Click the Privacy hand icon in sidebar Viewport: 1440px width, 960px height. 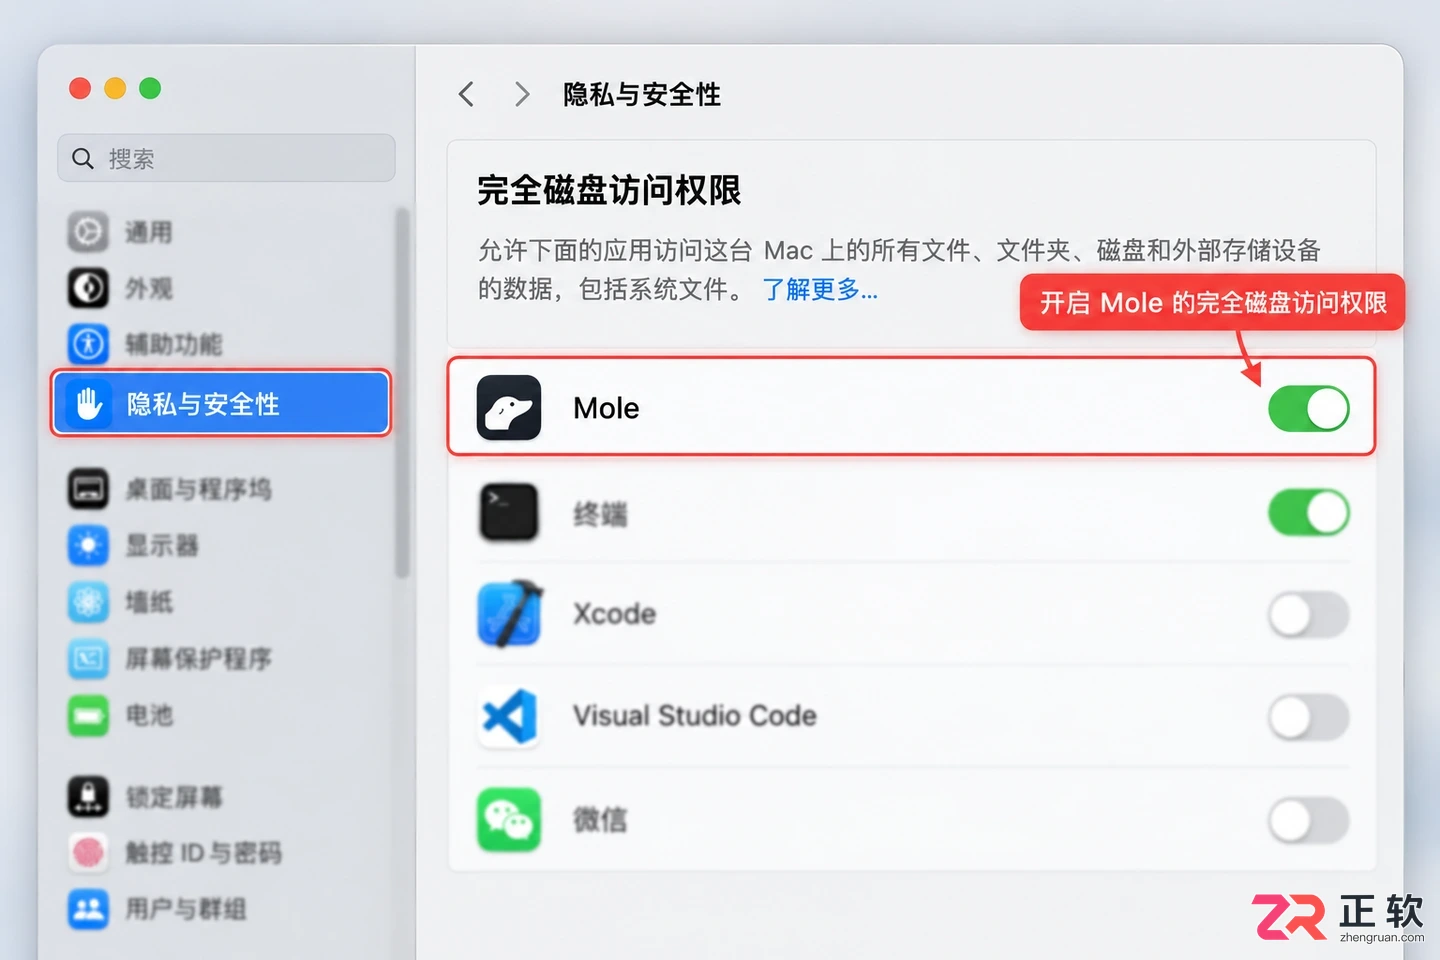(x=89, y=404)
